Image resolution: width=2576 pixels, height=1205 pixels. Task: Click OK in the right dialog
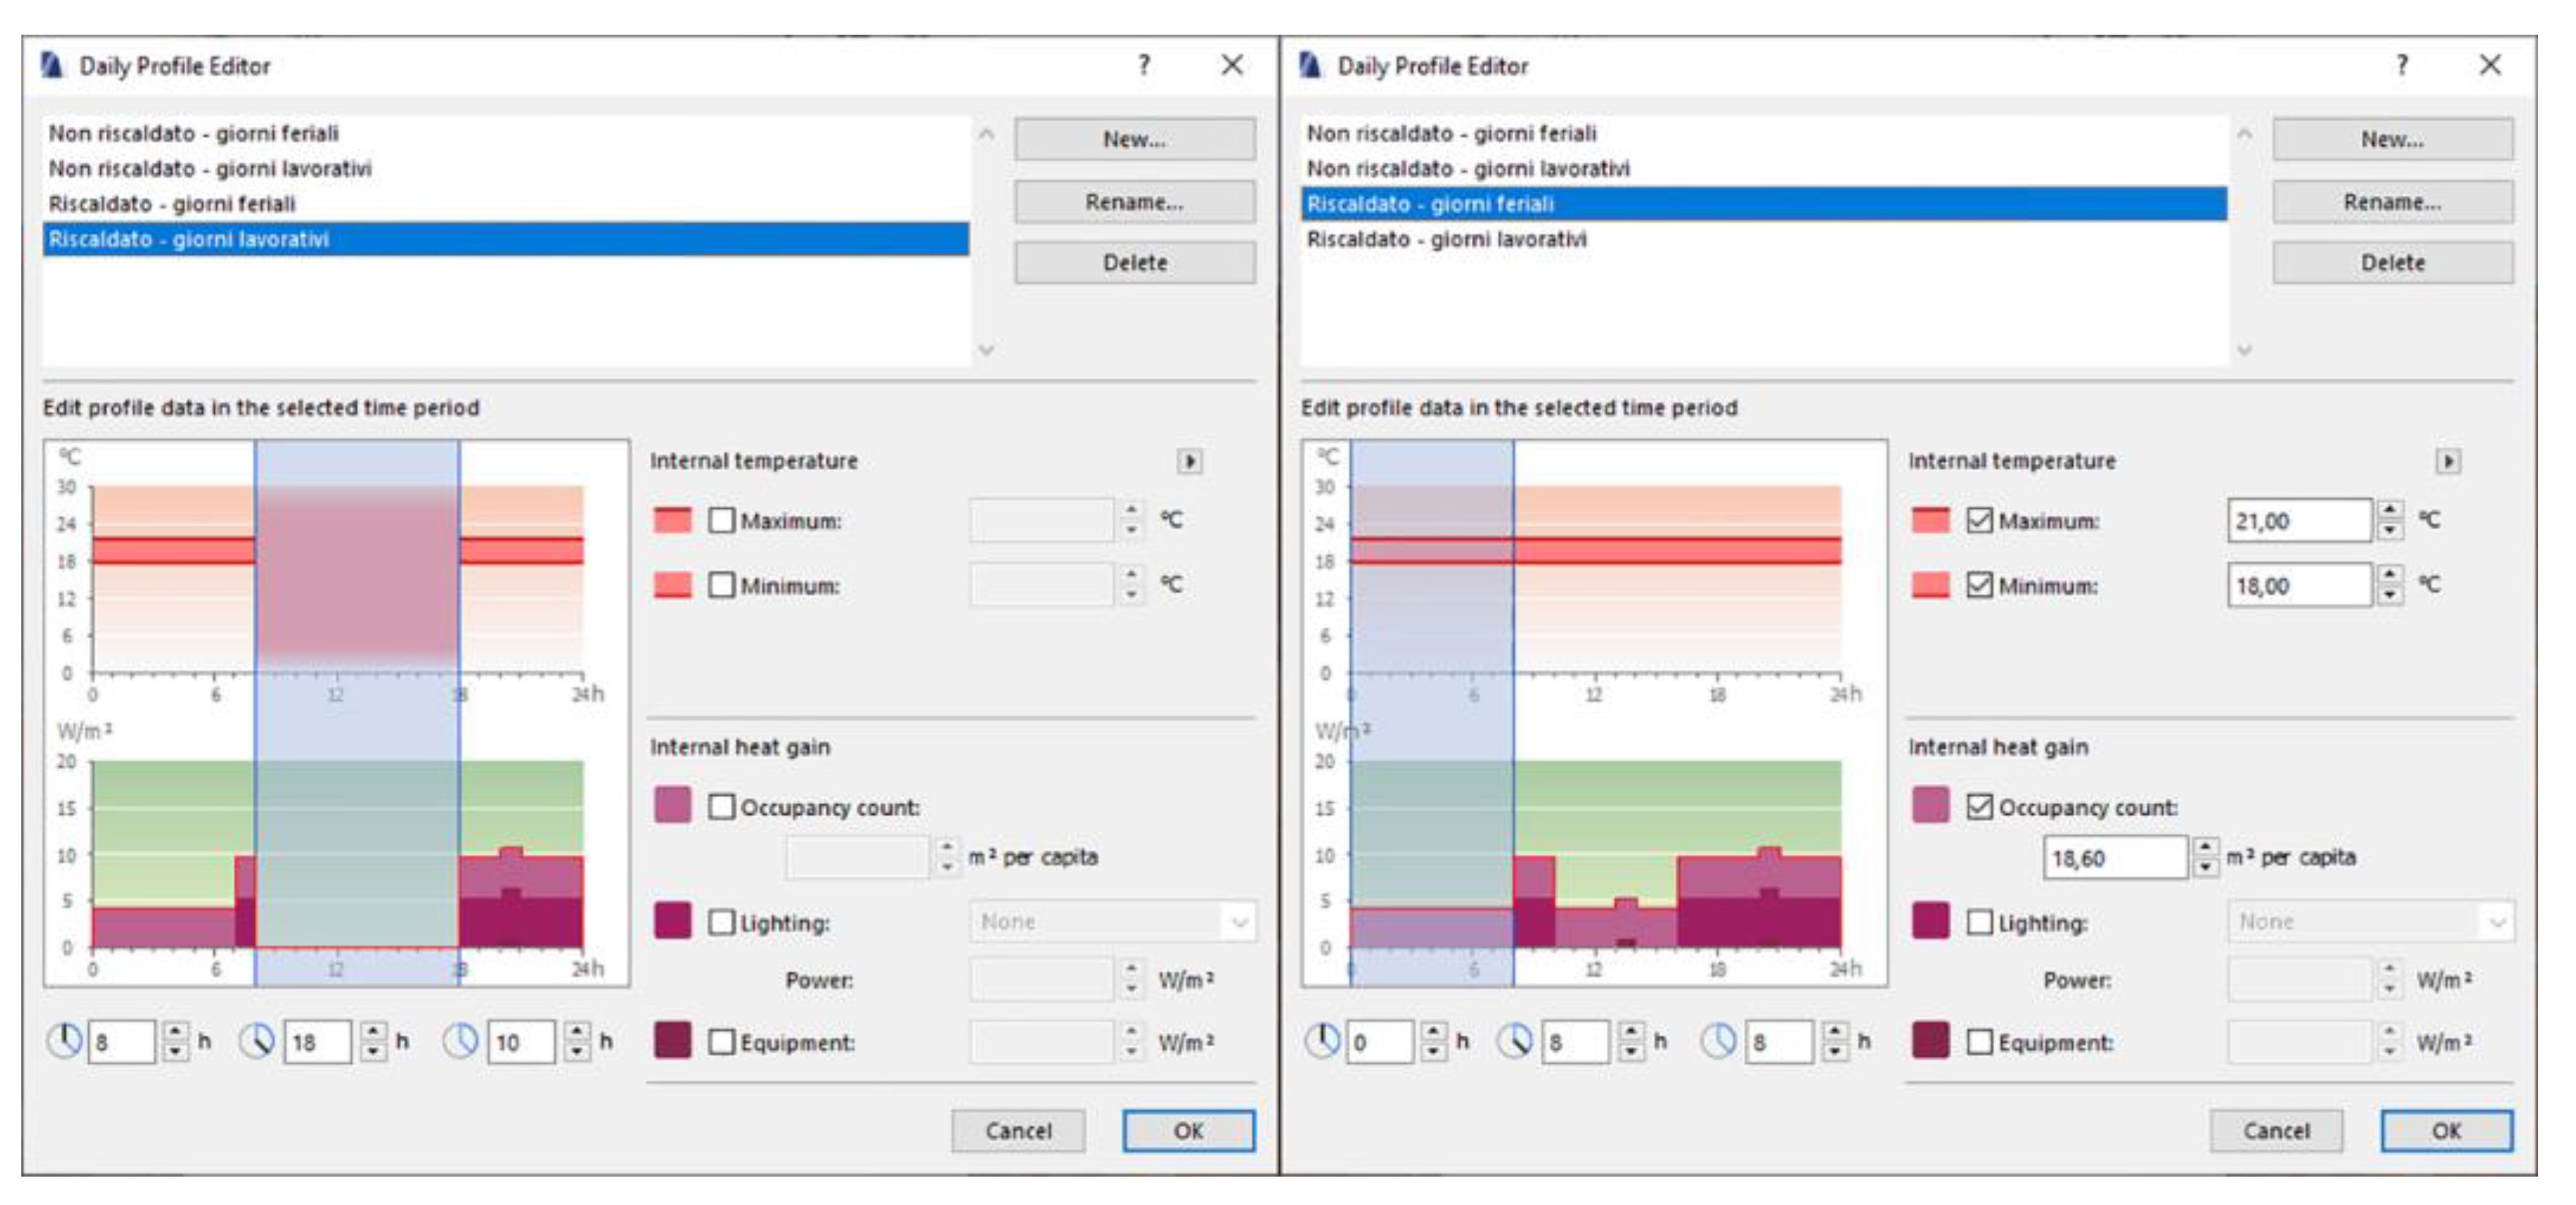(x=2445, y=1131)
